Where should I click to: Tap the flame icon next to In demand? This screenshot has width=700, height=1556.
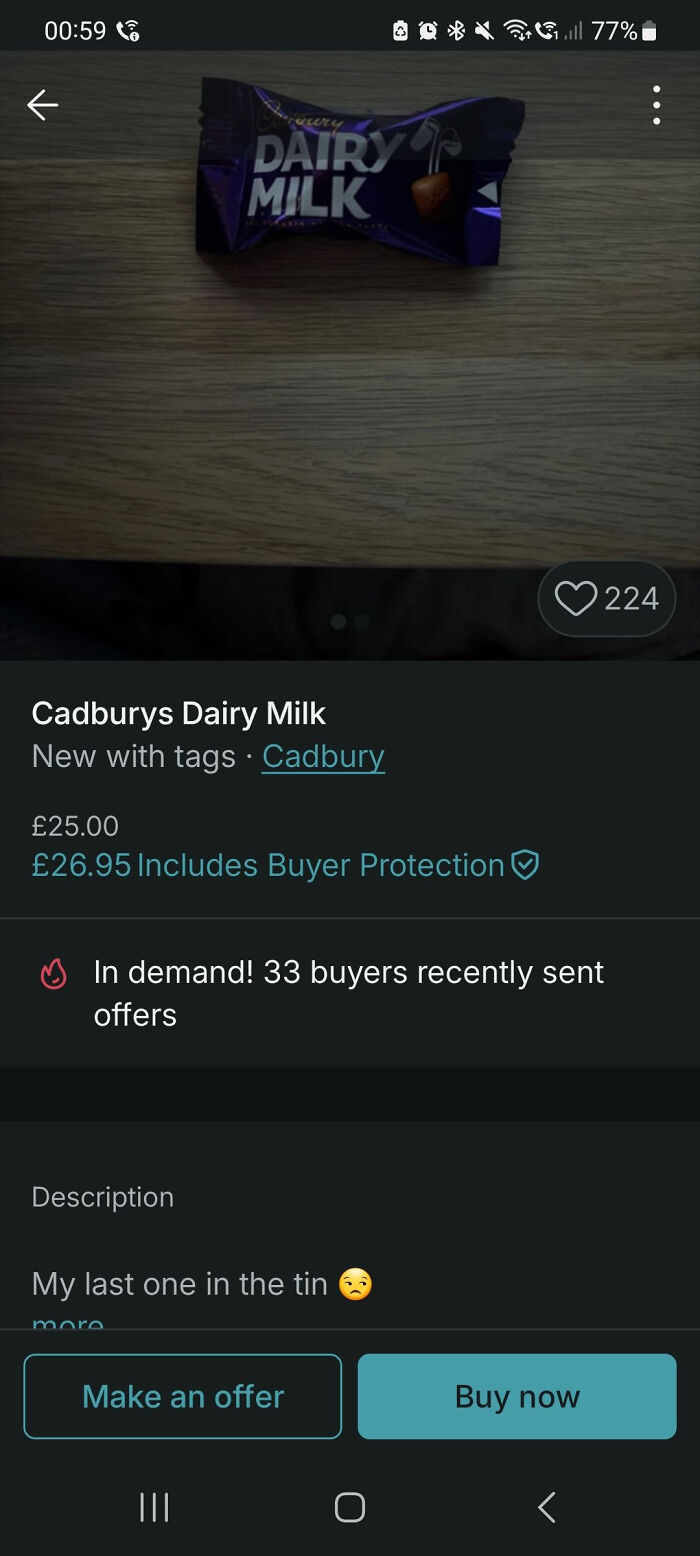(x=55, y=972)
